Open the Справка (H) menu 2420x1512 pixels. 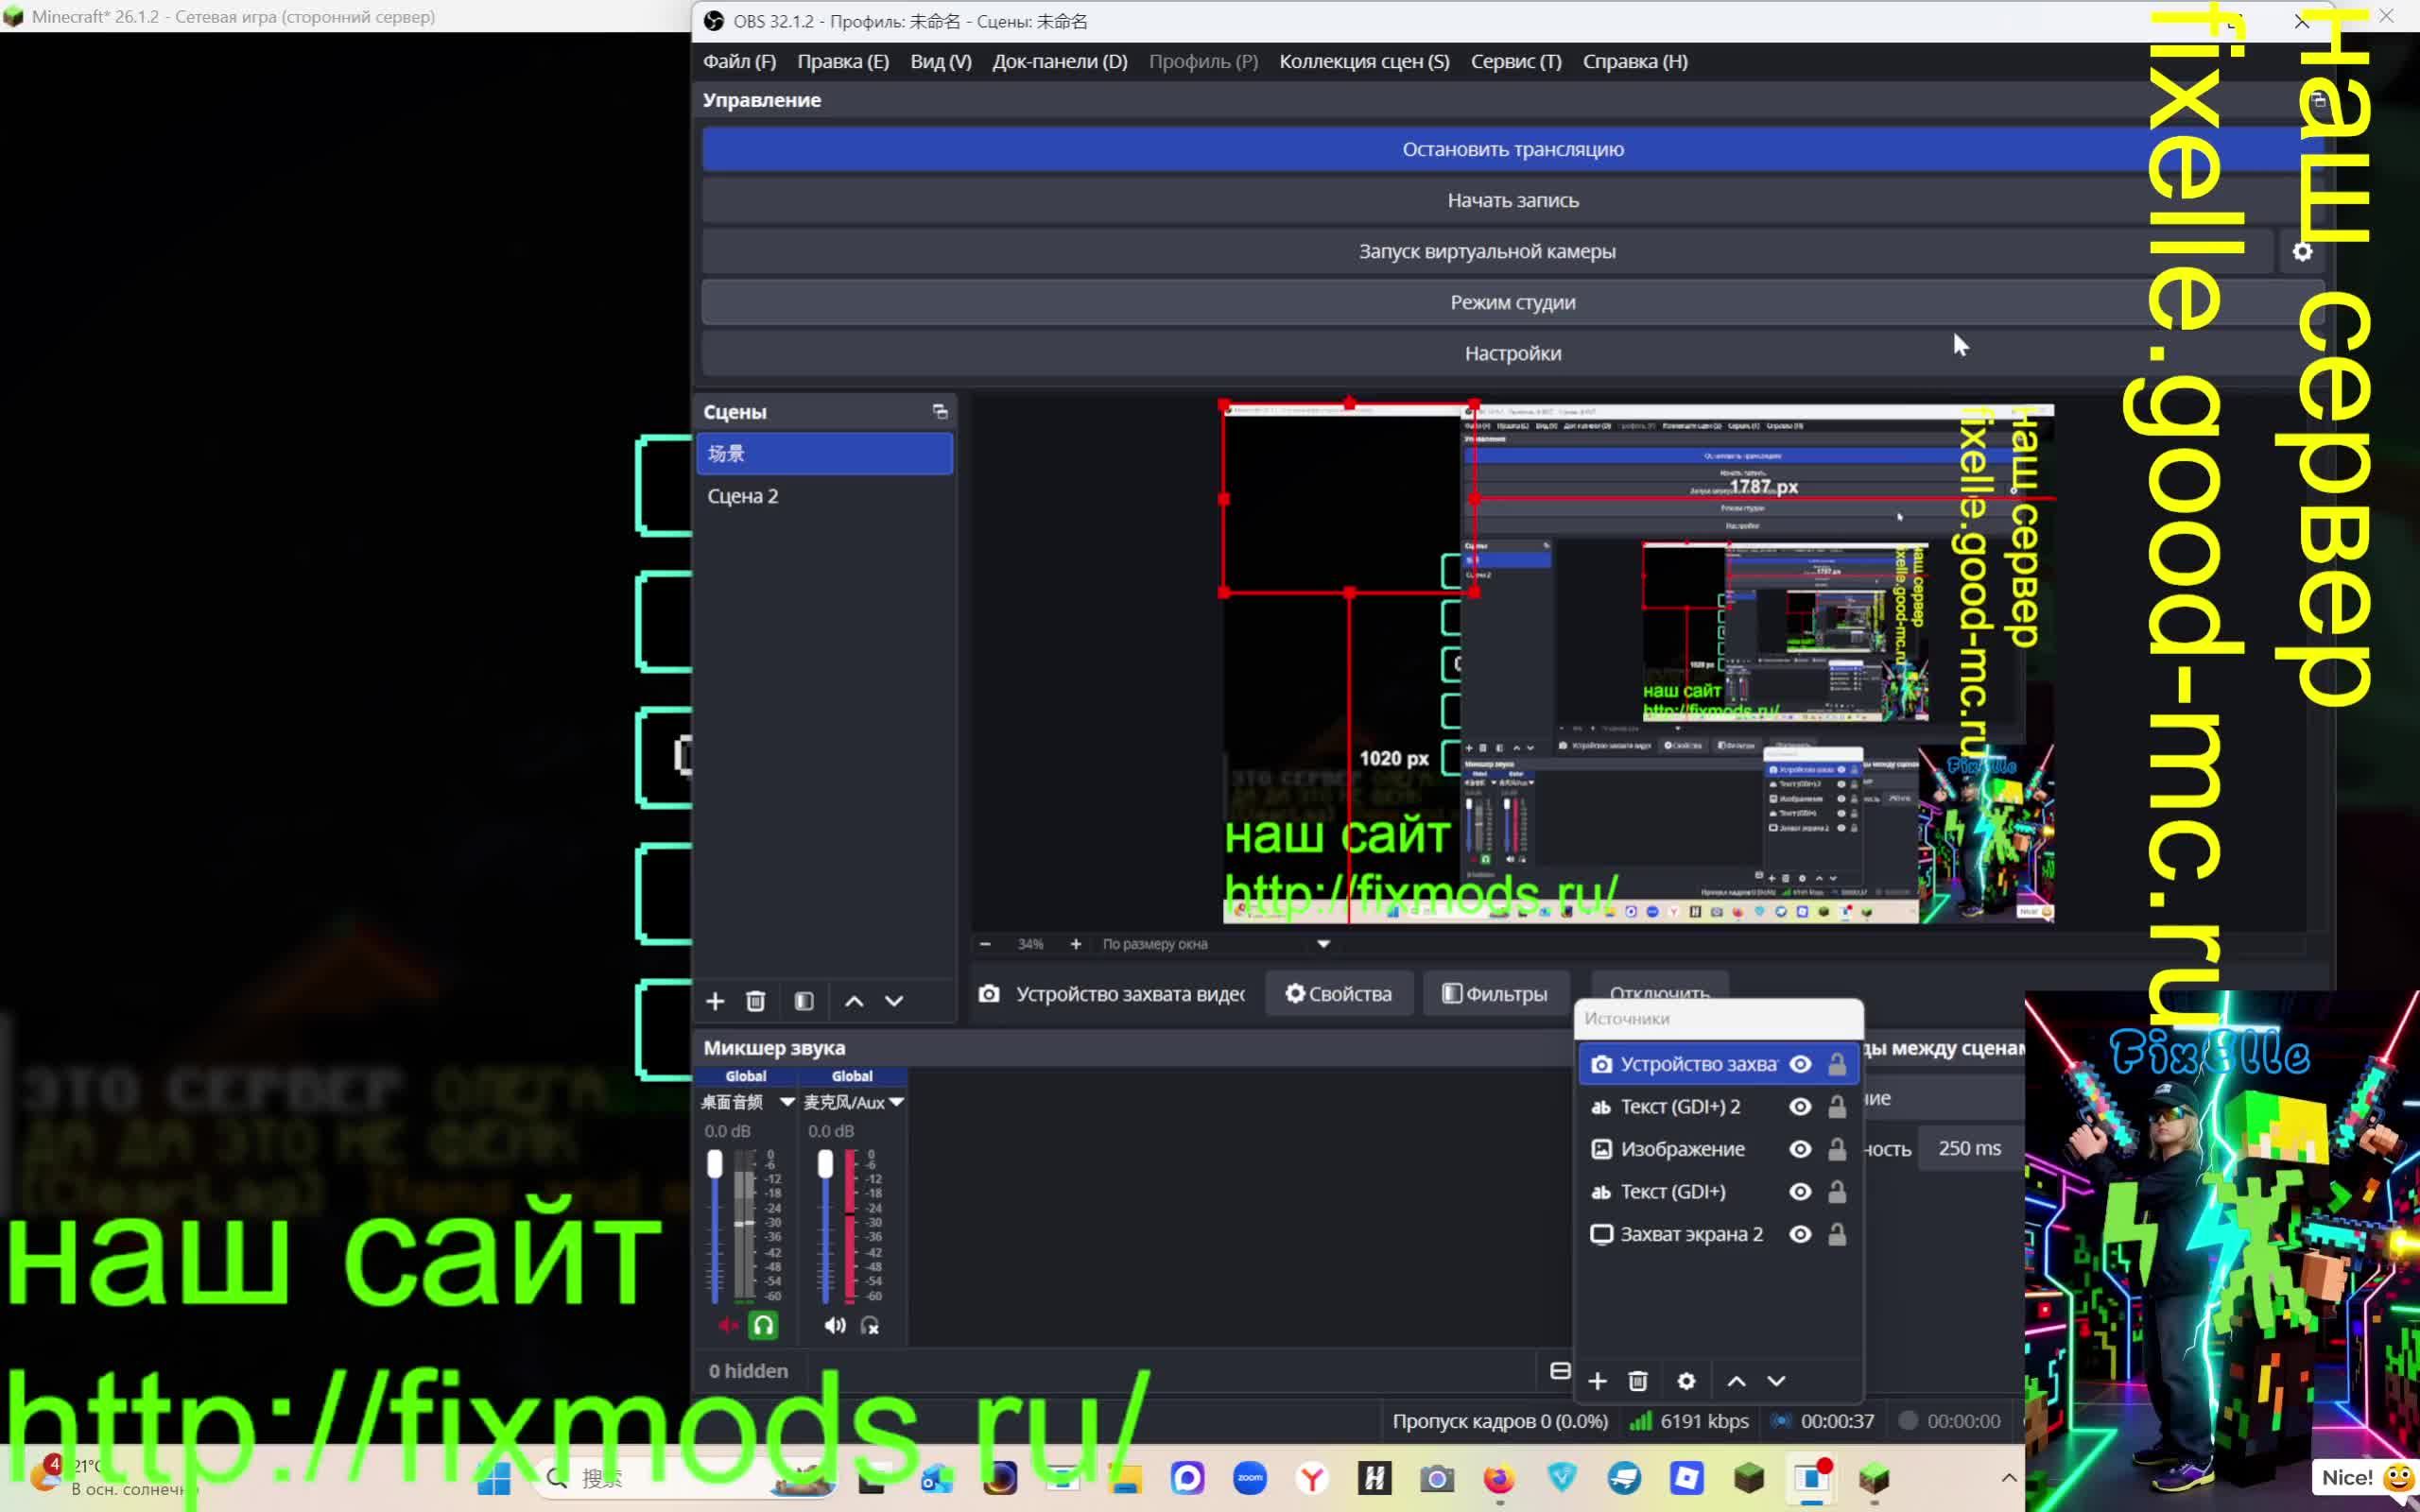coord(1635,62)
